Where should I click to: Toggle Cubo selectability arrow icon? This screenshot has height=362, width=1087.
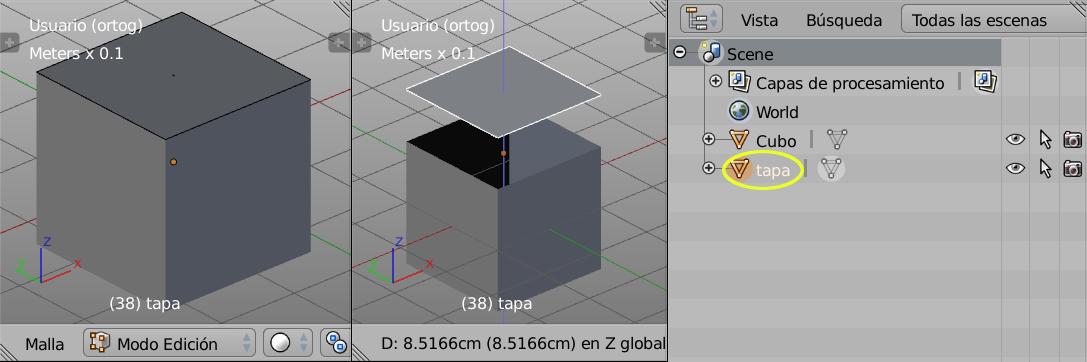coord(1045,140)
